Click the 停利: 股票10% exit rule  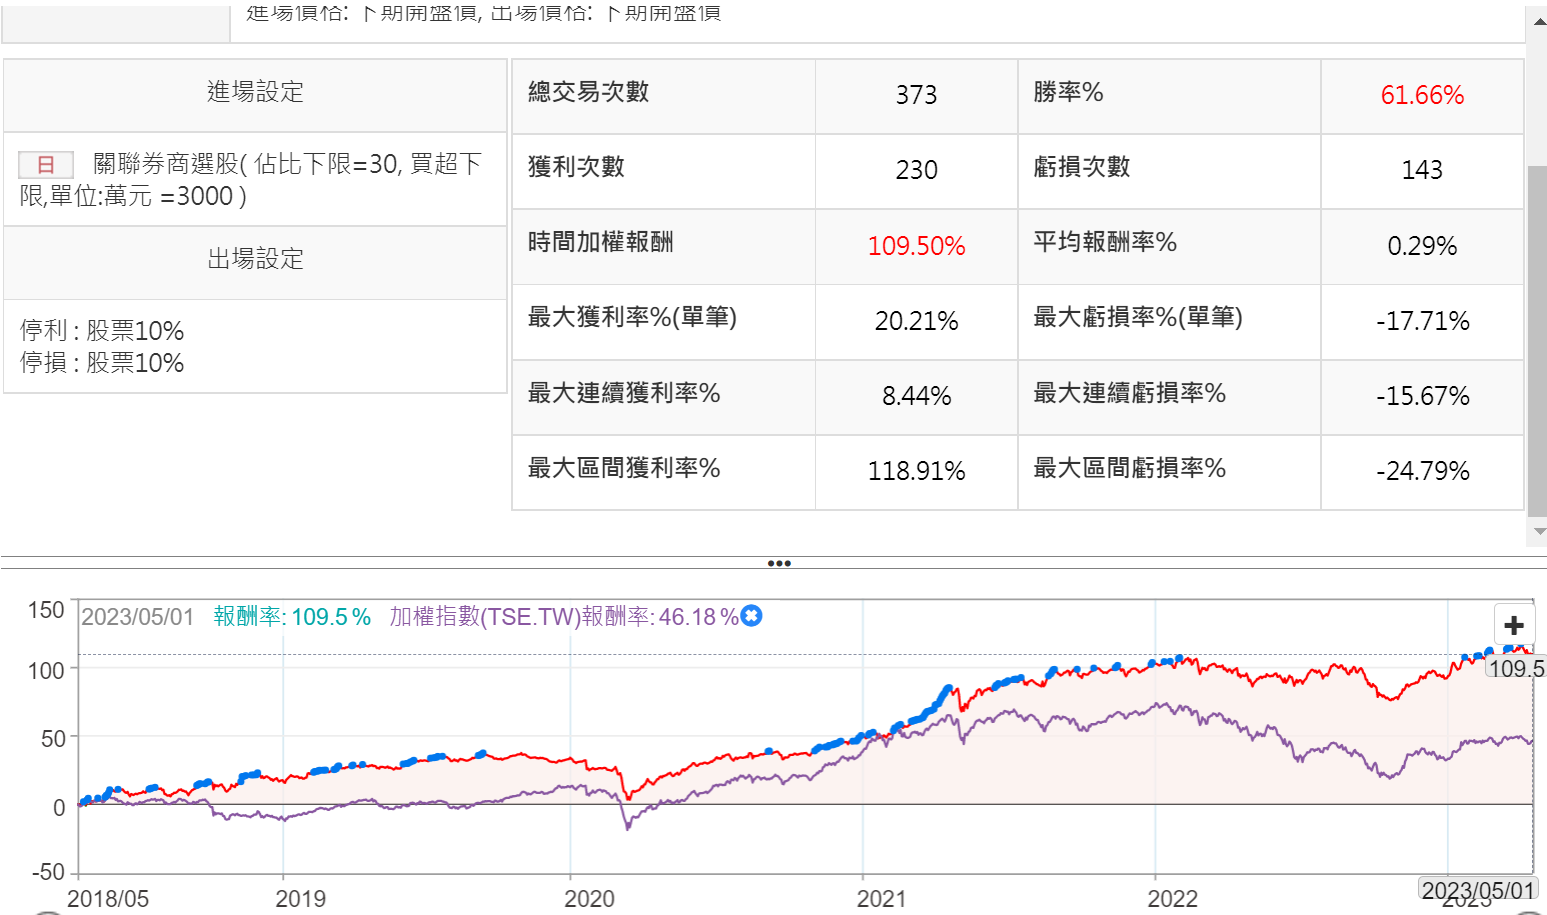(102, 331)
